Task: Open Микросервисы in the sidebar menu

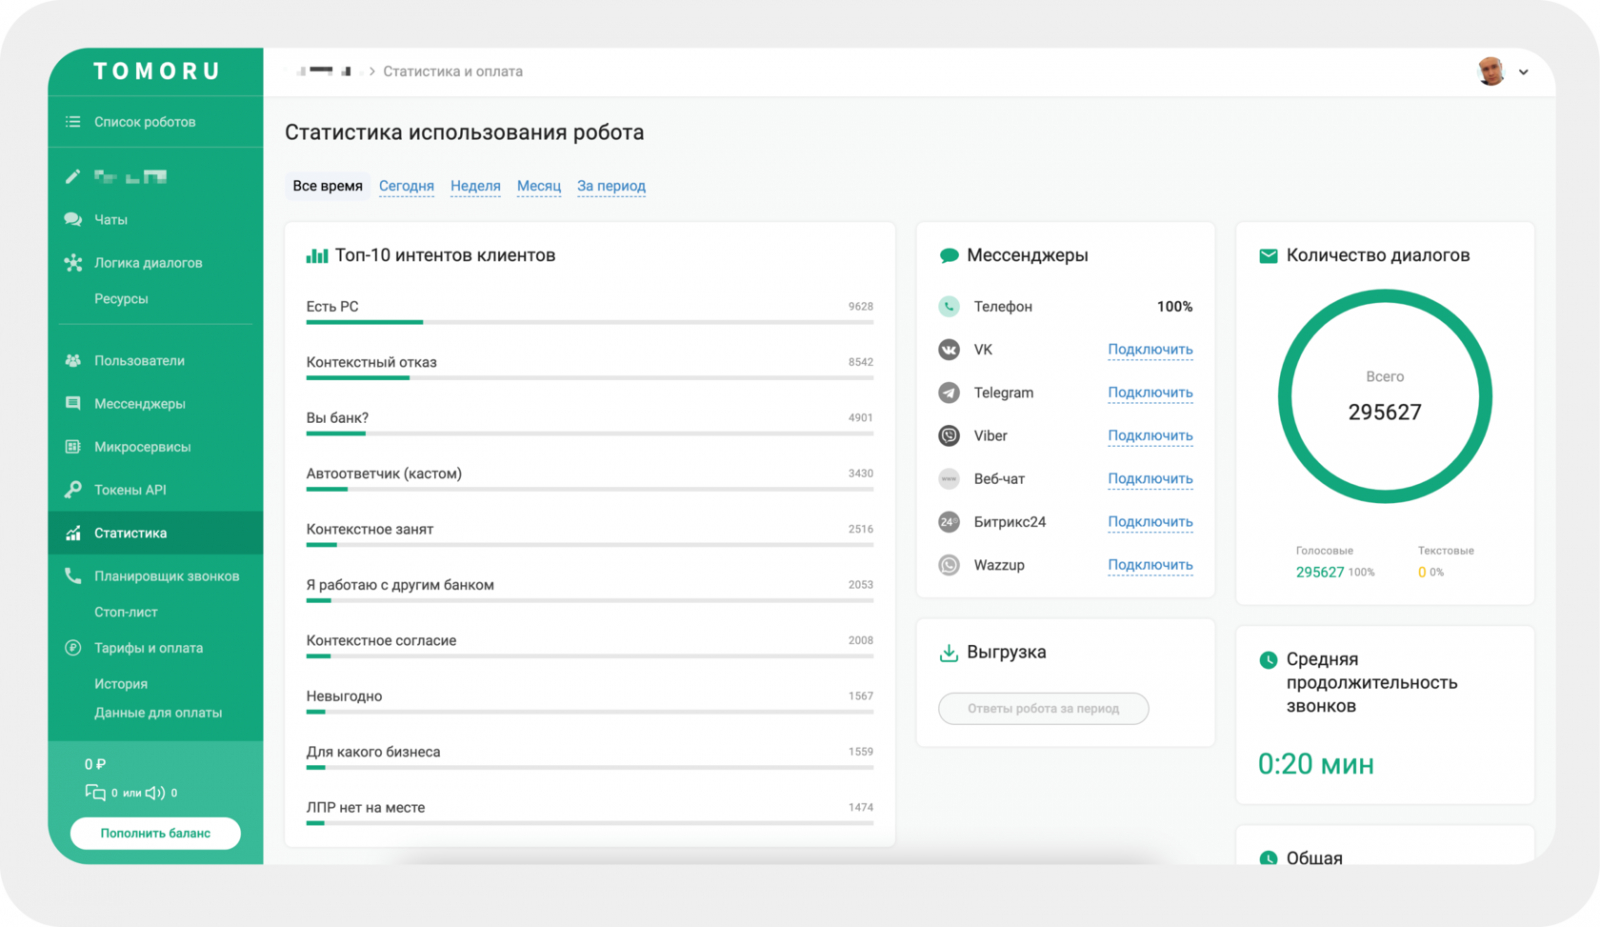Action: [142, 447]
